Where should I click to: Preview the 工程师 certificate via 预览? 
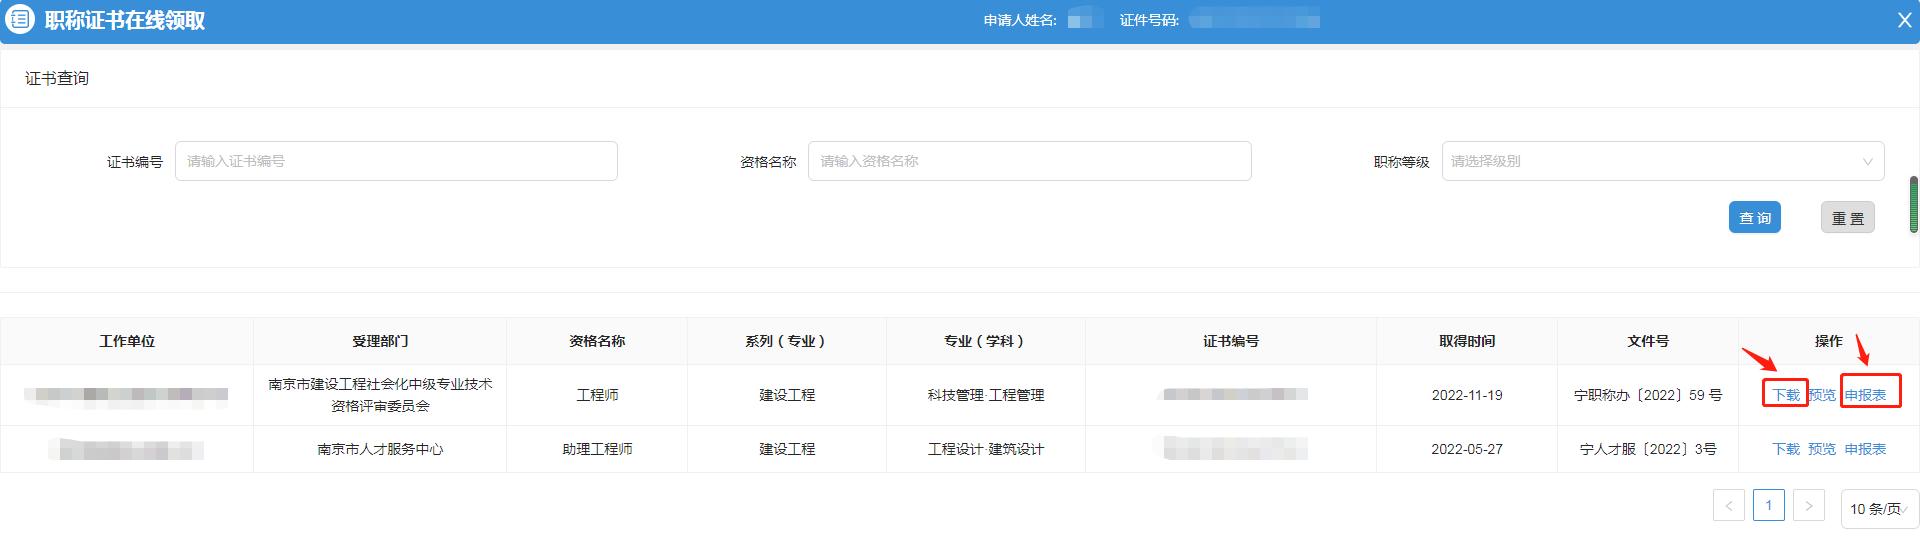pyautogui.click(x=1822, y=395)
